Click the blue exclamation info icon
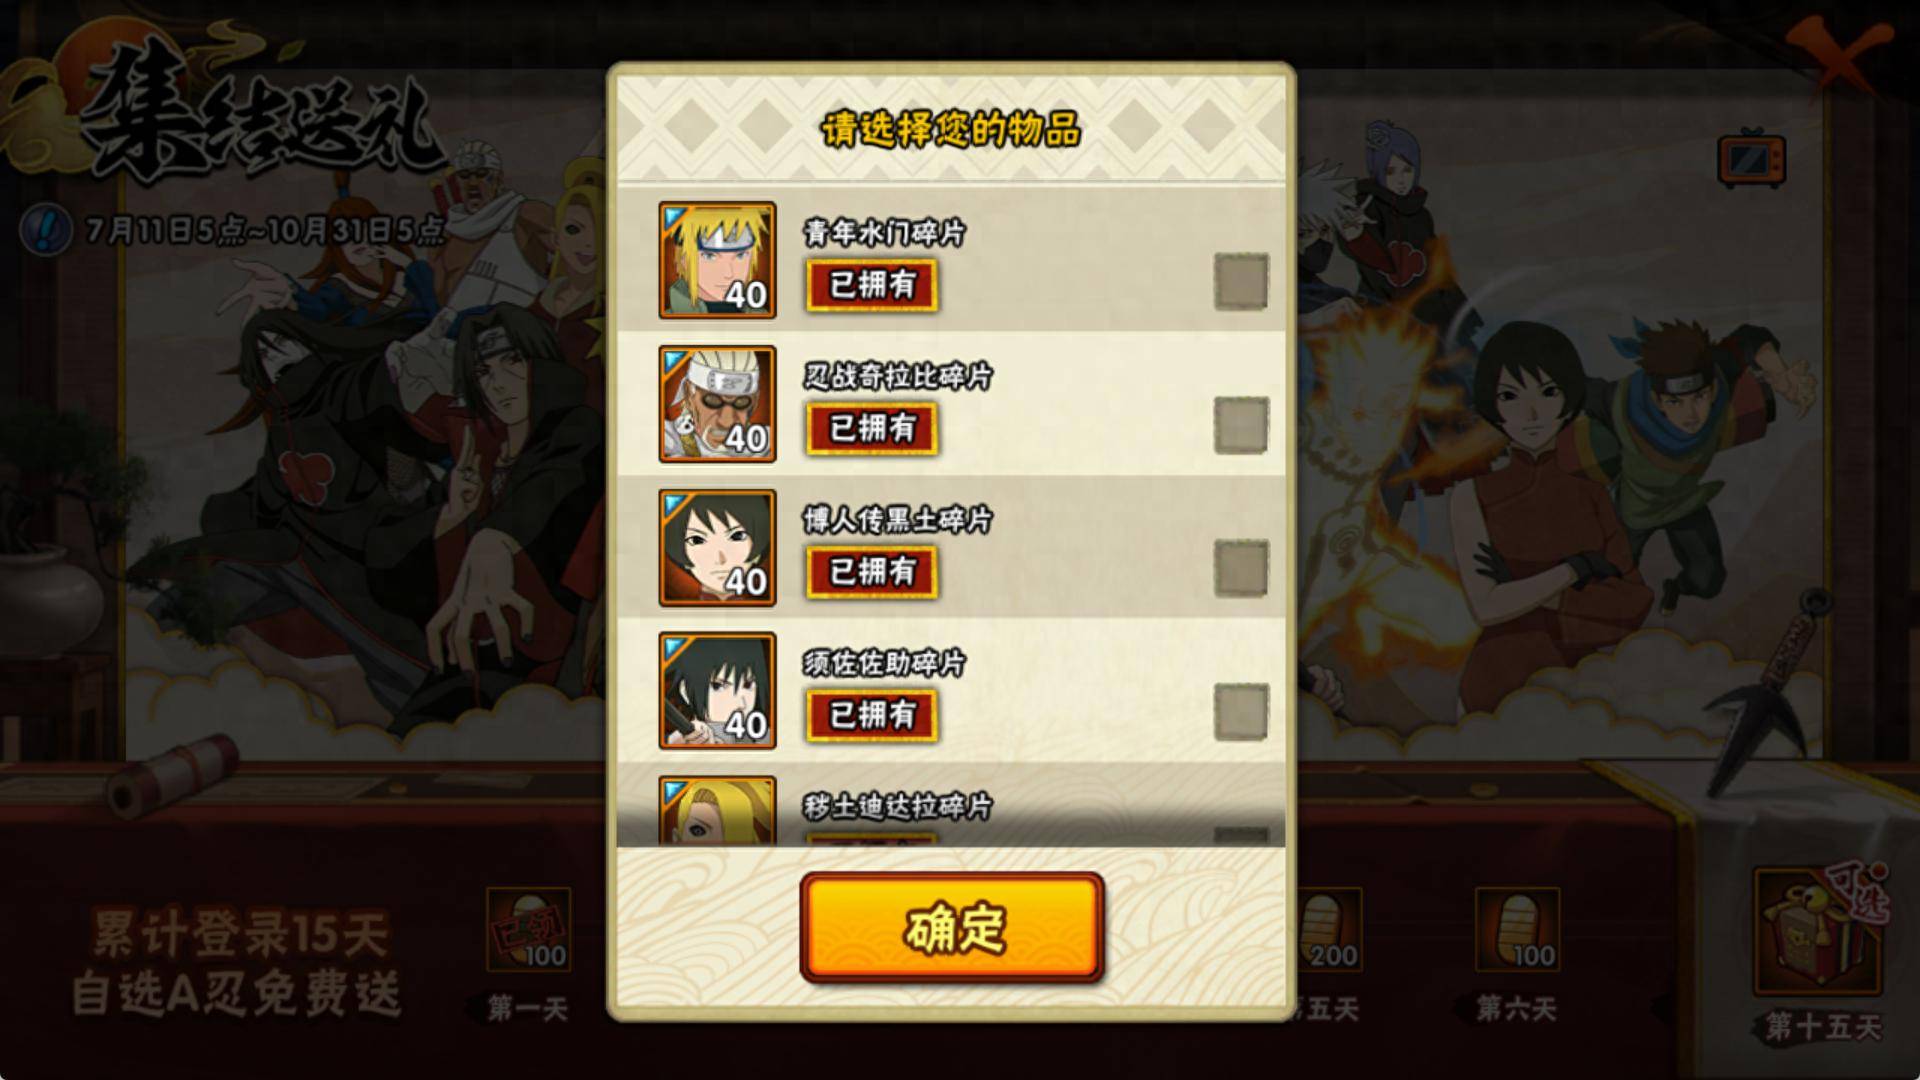 46,230
